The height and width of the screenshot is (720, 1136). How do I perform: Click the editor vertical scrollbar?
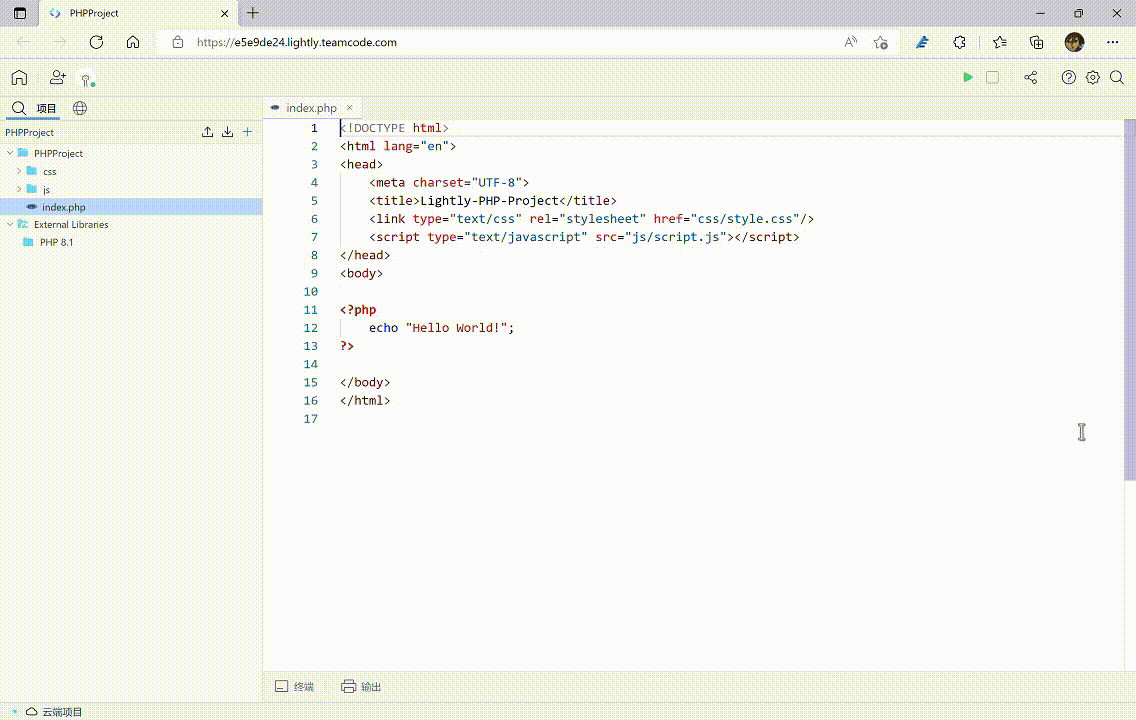(1129, 299)
